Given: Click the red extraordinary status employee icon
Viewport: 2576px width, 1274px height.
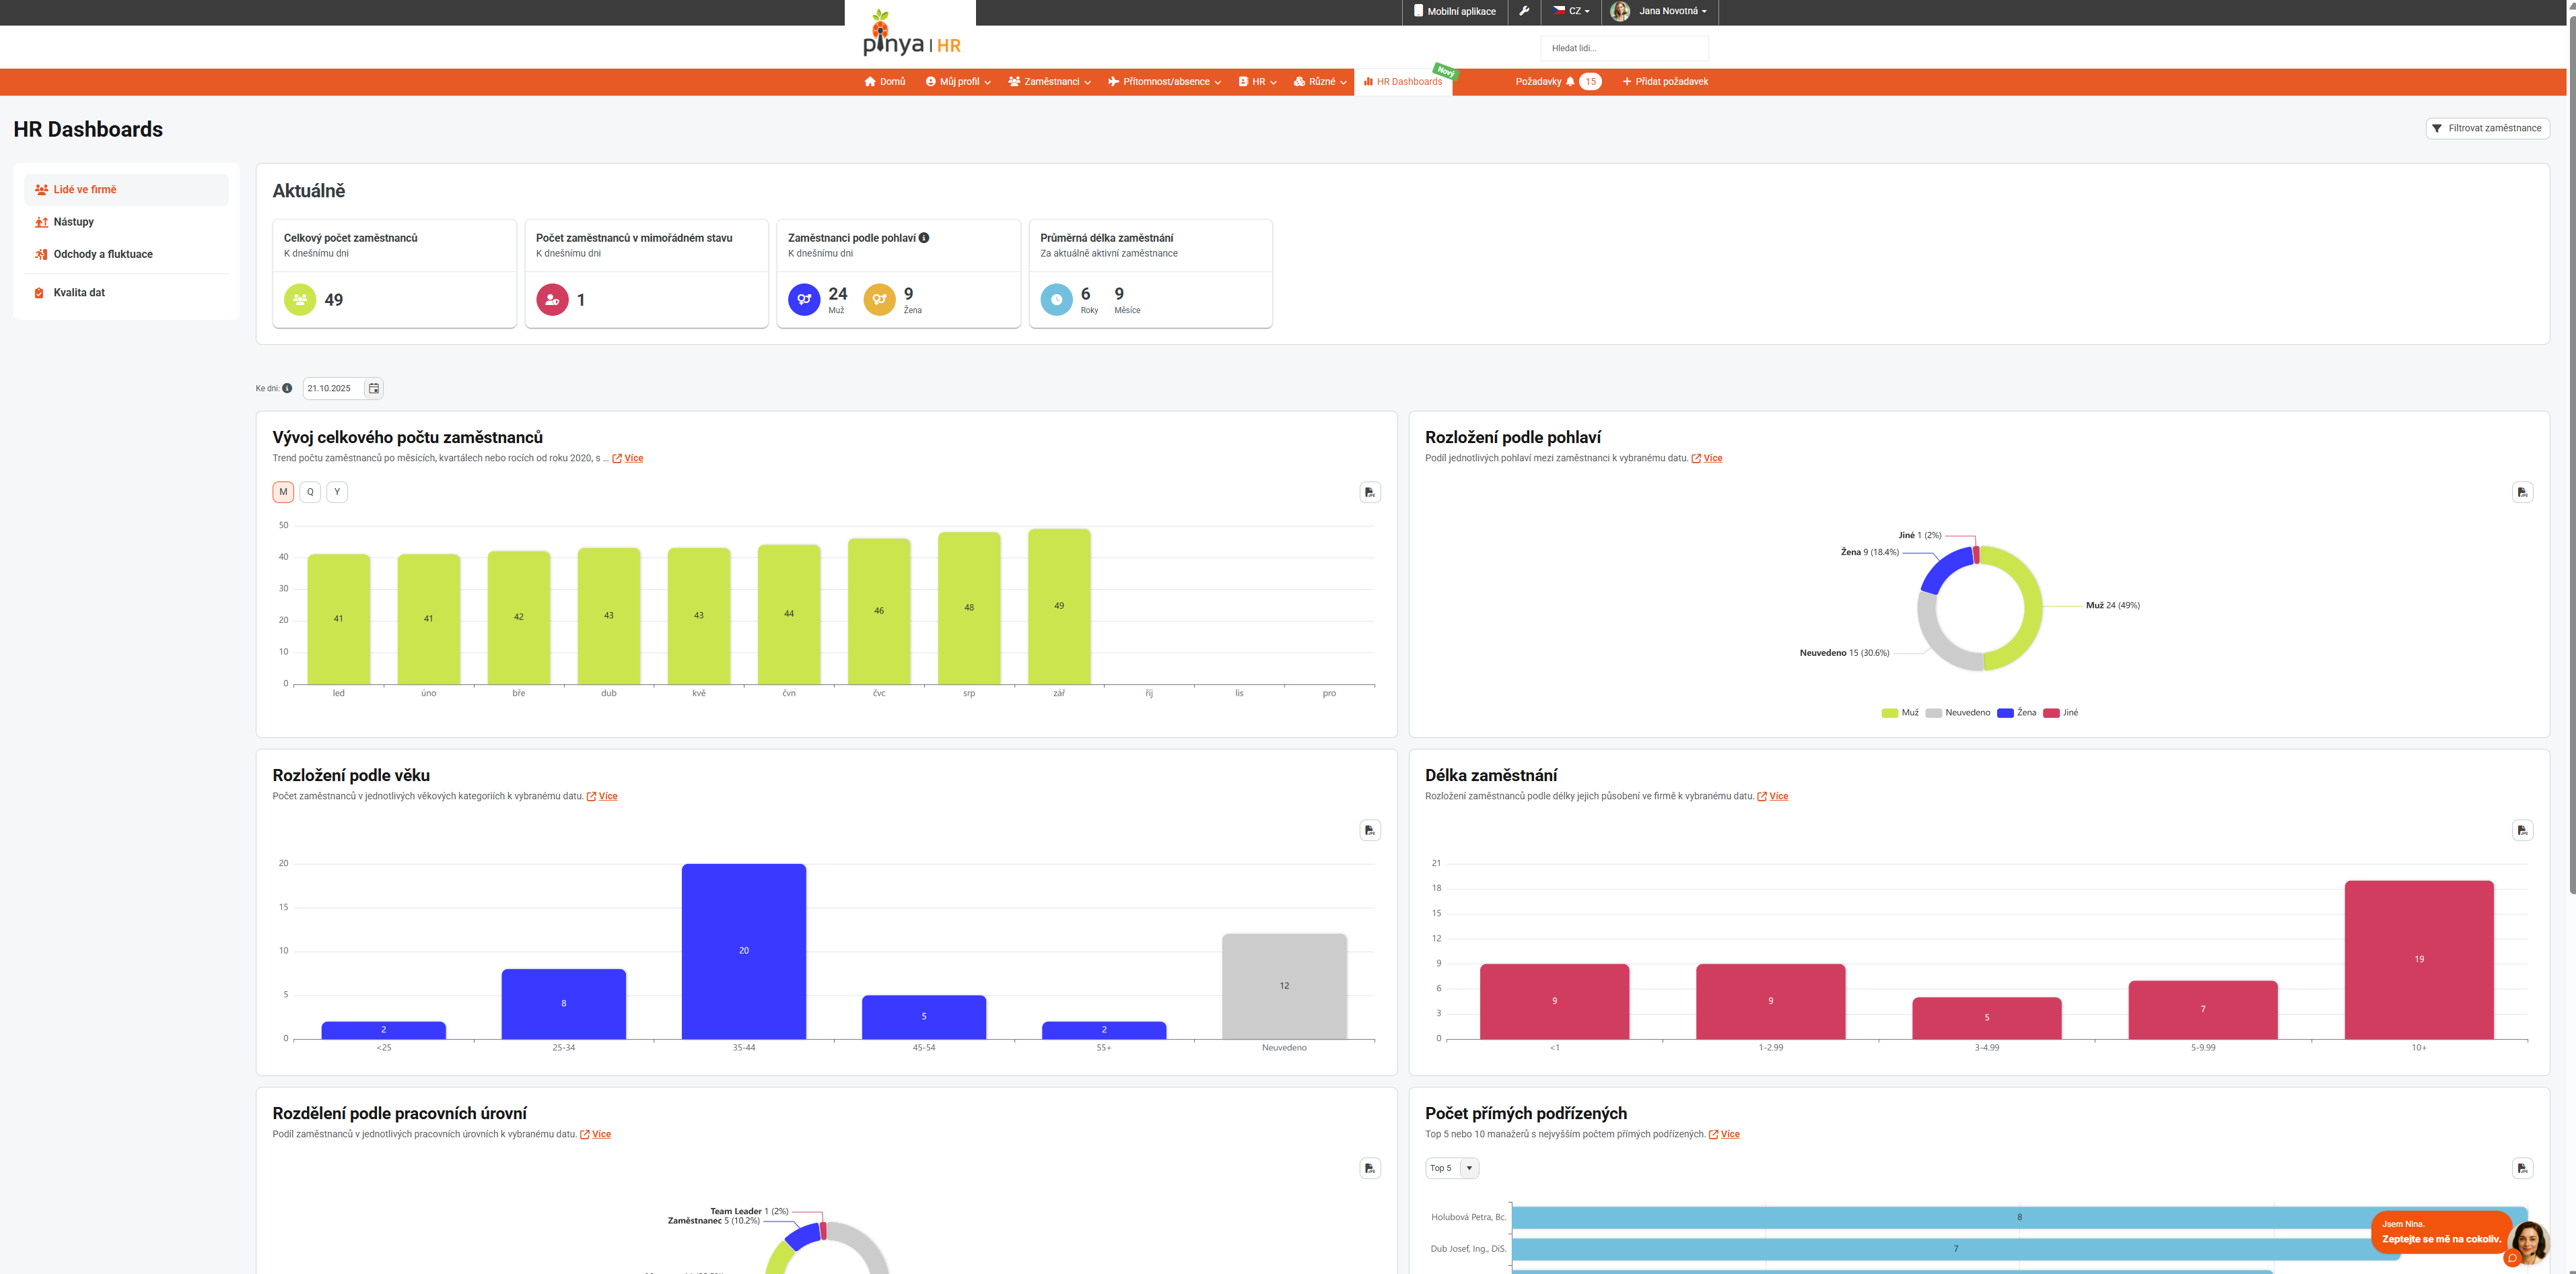Looking at the screenshot, I should [x=552, y=300].
